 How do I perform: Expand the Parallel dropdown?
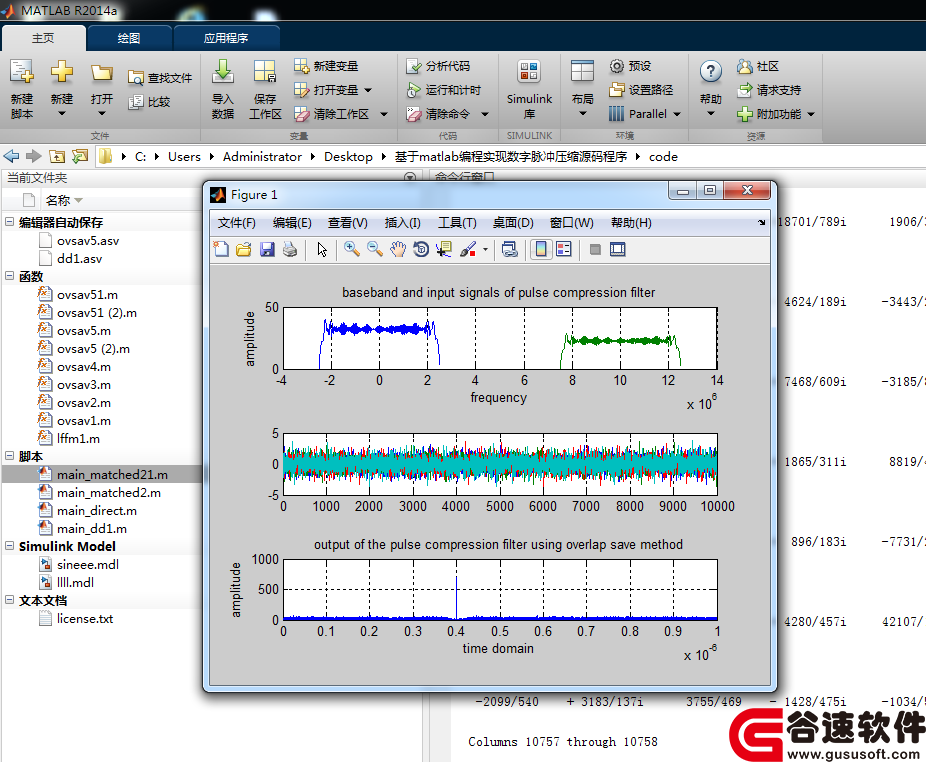677,114
